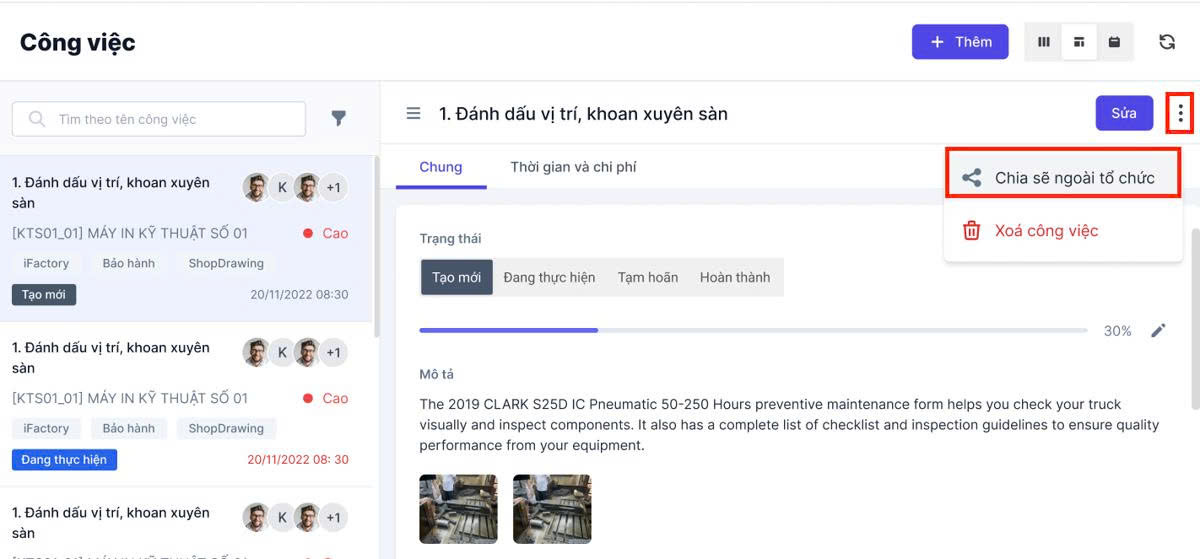
Task: Select the split layout view icon
Action: (x=1079, y=42)
